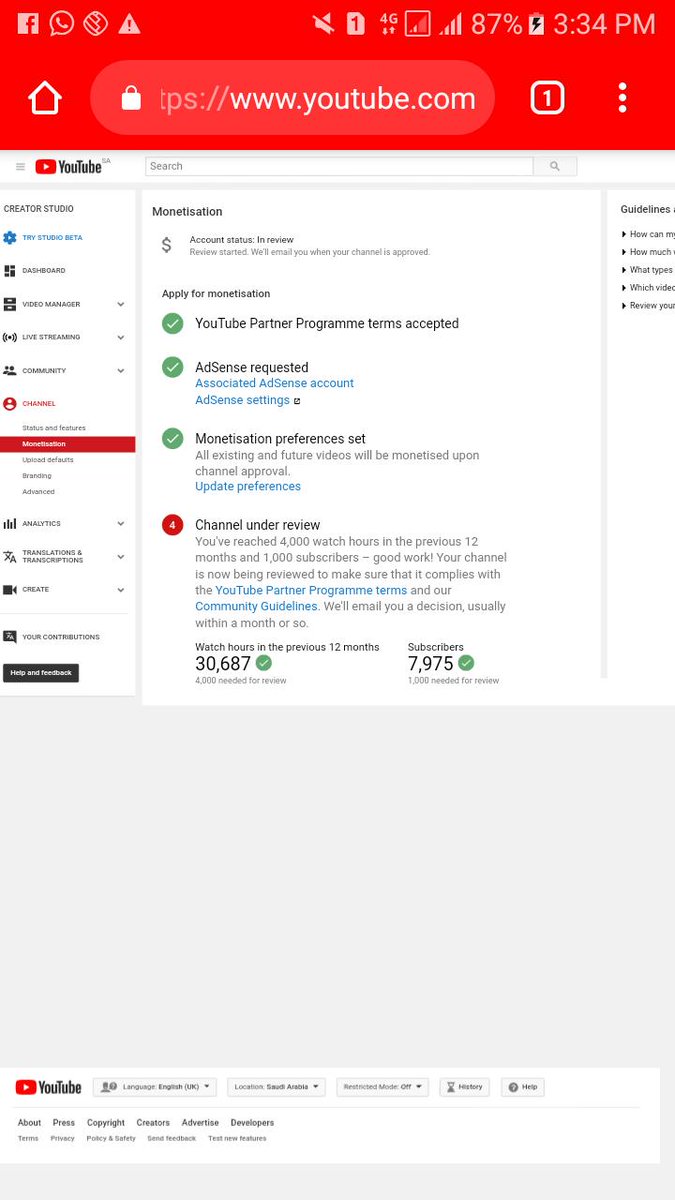
Task: Click the footer Help button
Action: (x=522, y=1087)
